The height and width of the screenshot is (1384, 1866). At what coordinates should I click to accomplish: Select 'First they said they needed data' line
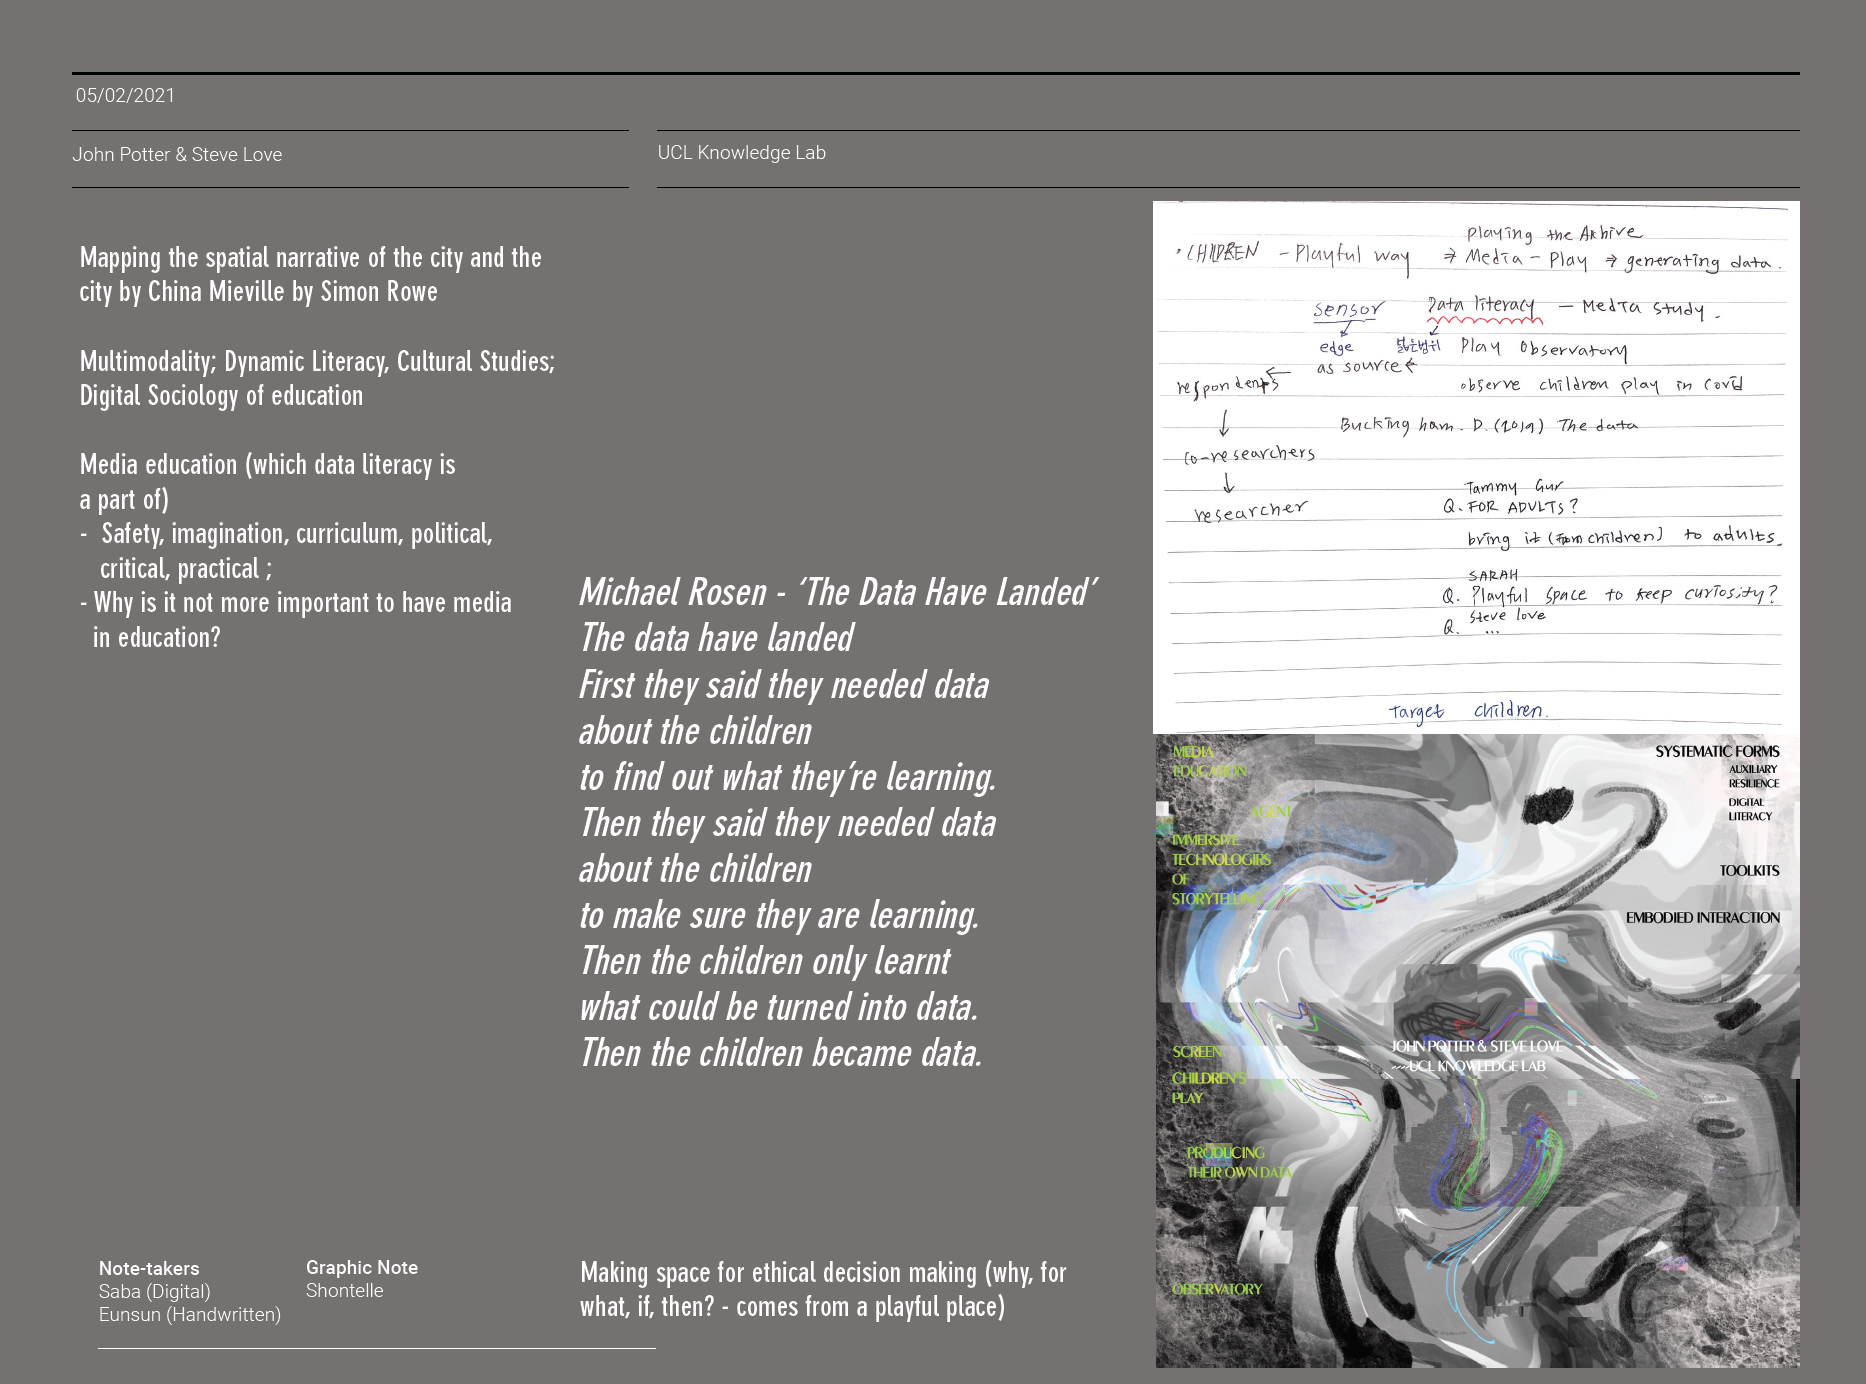coord(784,685)
